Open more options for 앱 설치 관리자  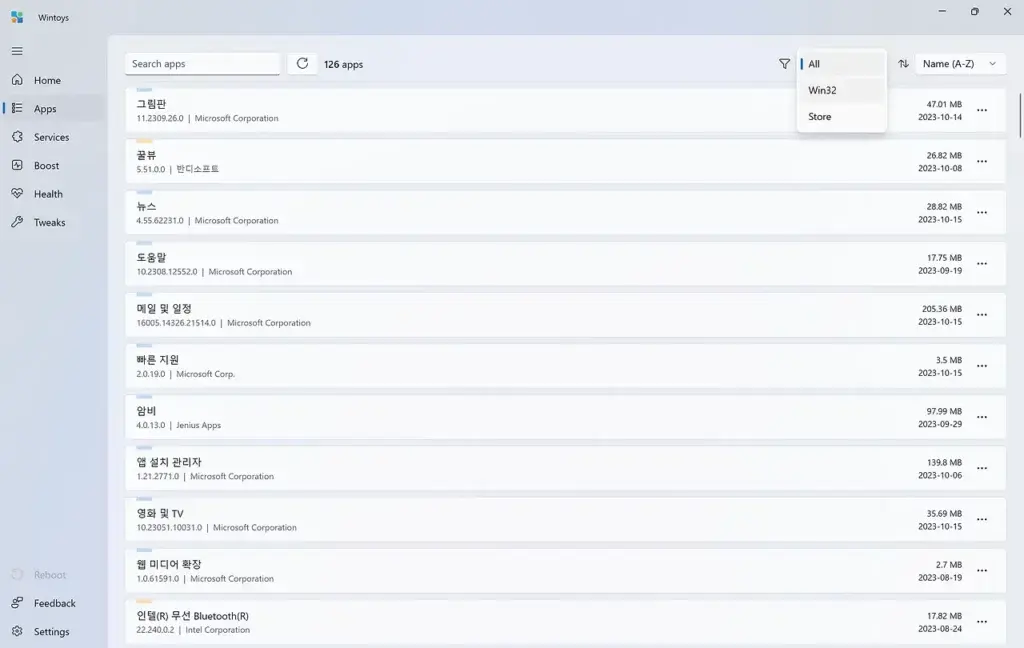coord(982,468)
